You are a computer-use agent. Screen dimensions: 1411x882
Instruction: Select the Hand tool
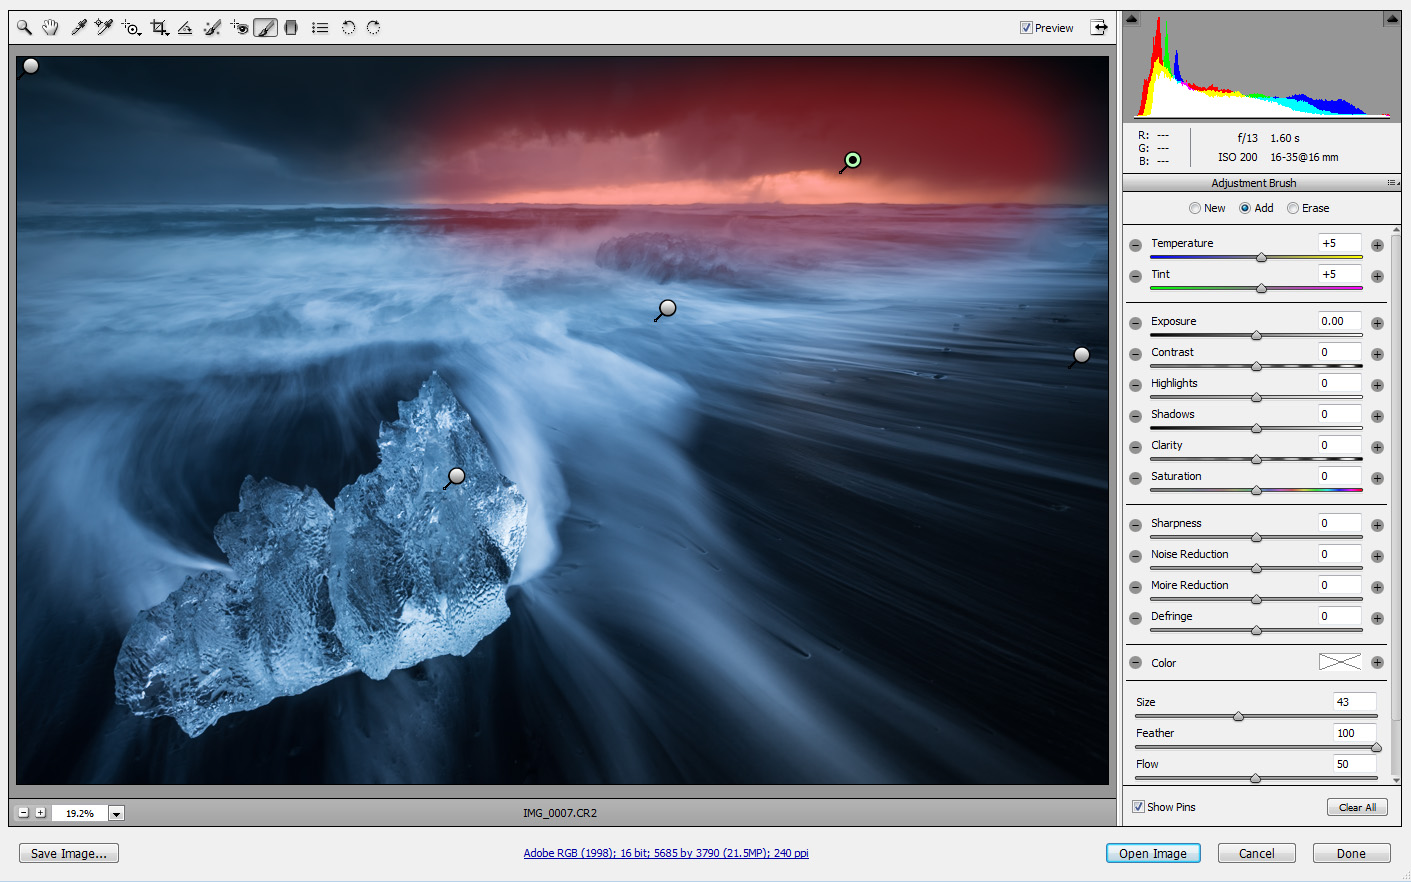(50, 27)
